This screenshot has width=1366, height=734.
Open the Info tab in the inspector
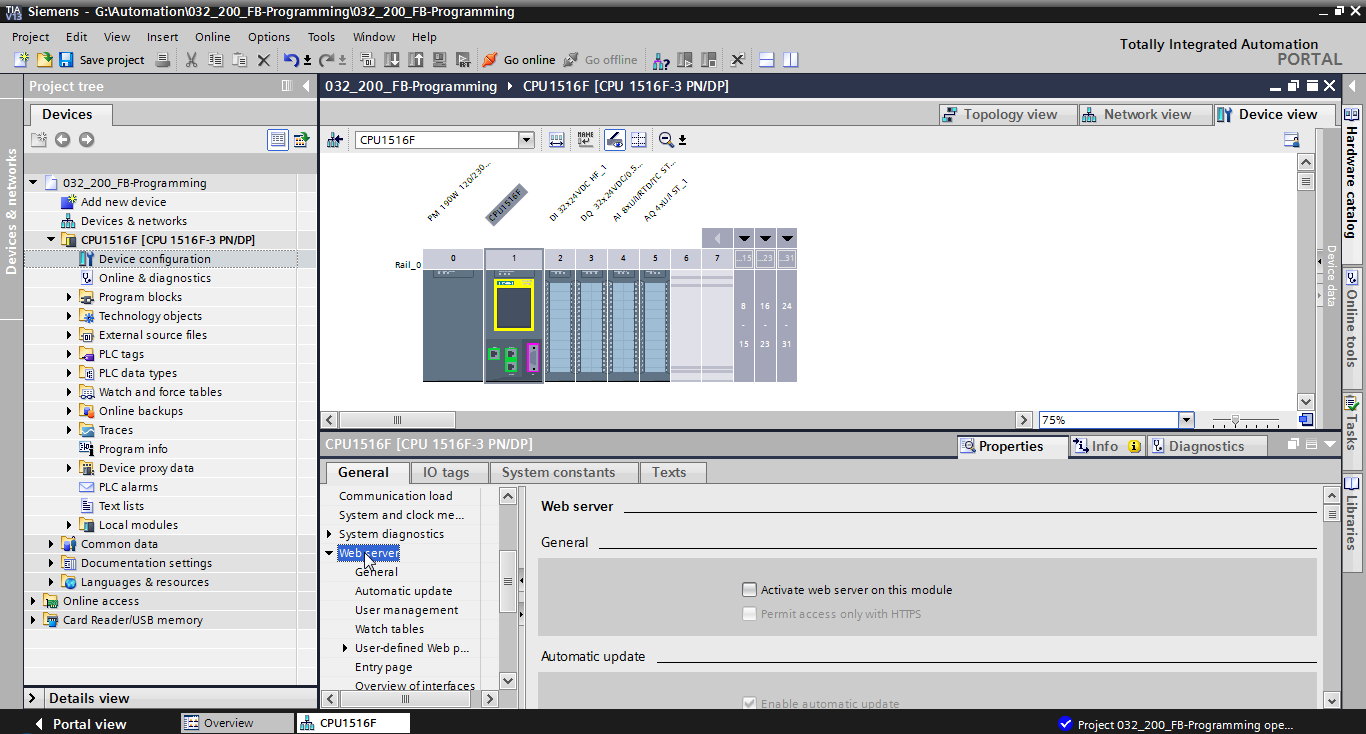(x=1106, y=446)
